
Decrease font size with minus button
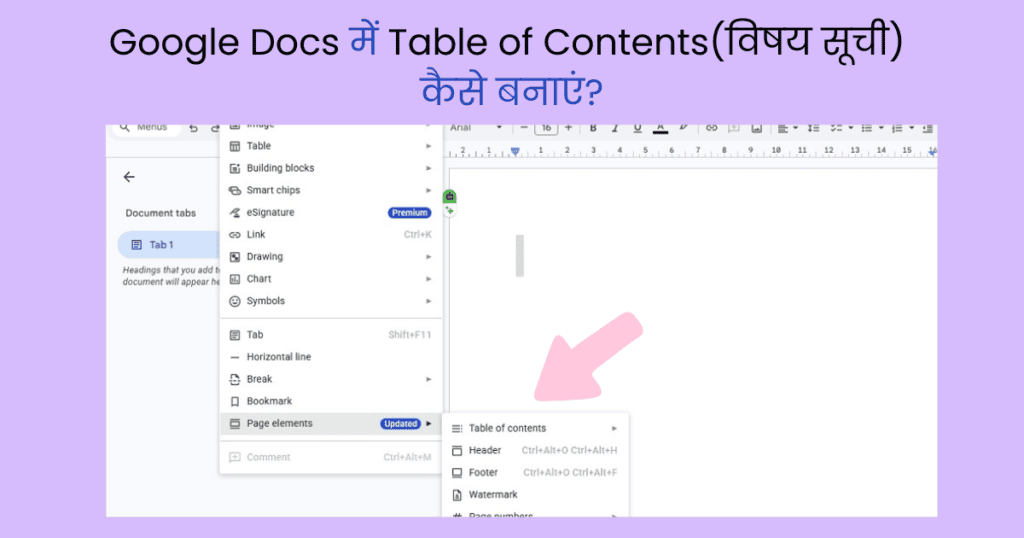[x=524, y=129]
